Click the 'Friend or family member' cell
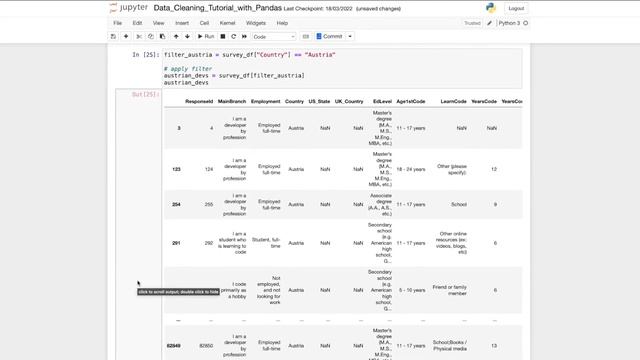 point(449,290)
